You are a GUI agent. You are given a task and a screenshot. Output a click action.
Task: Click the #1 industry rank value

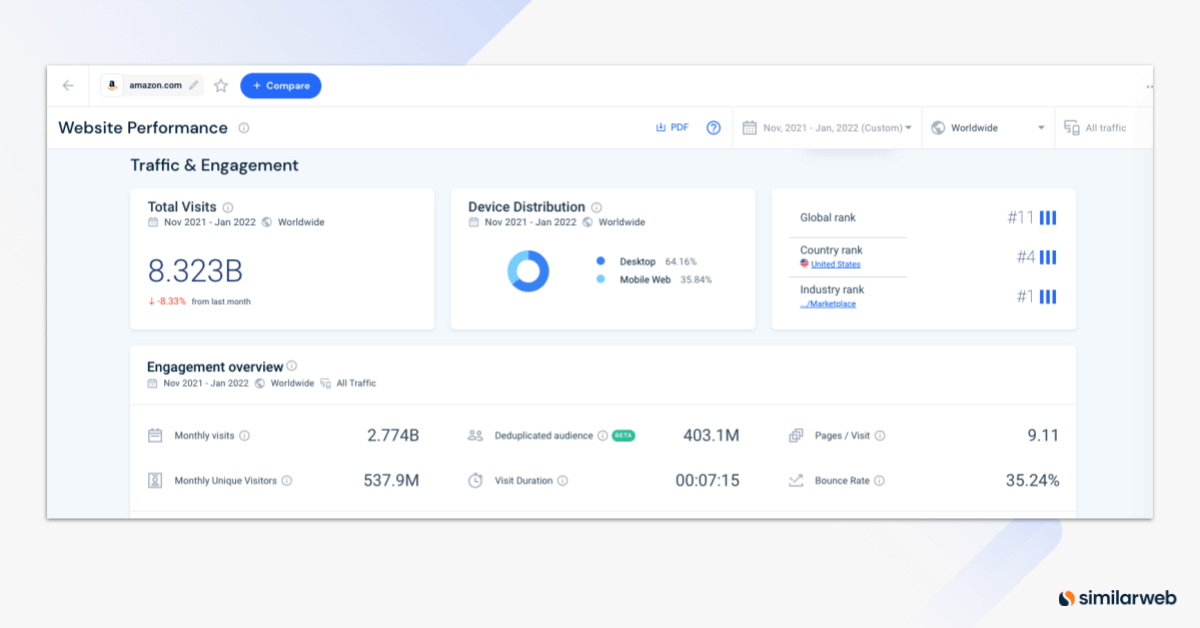1026,297
